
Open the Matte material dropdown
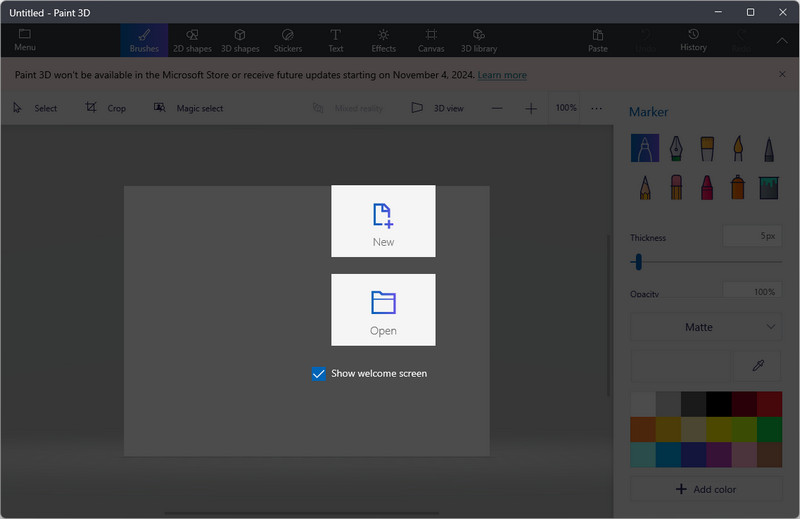coord(706,327)
